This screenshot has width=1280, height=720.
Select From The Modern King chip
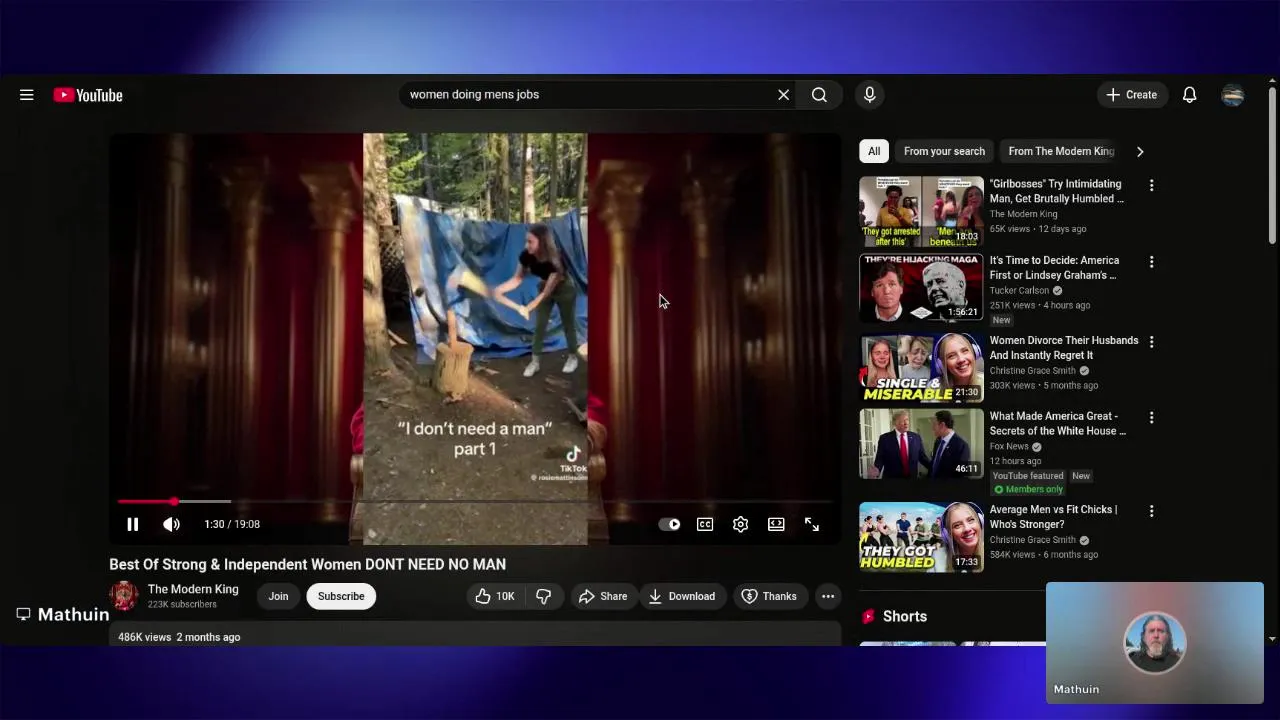pos(1061,151)
